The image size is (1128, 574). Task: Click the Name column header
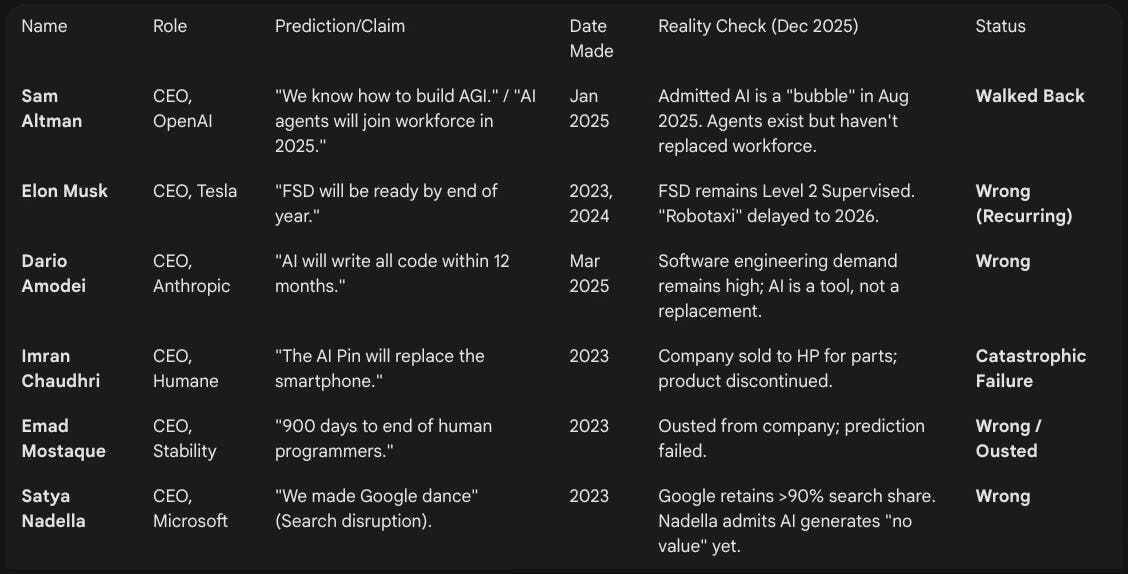point(44,26)
